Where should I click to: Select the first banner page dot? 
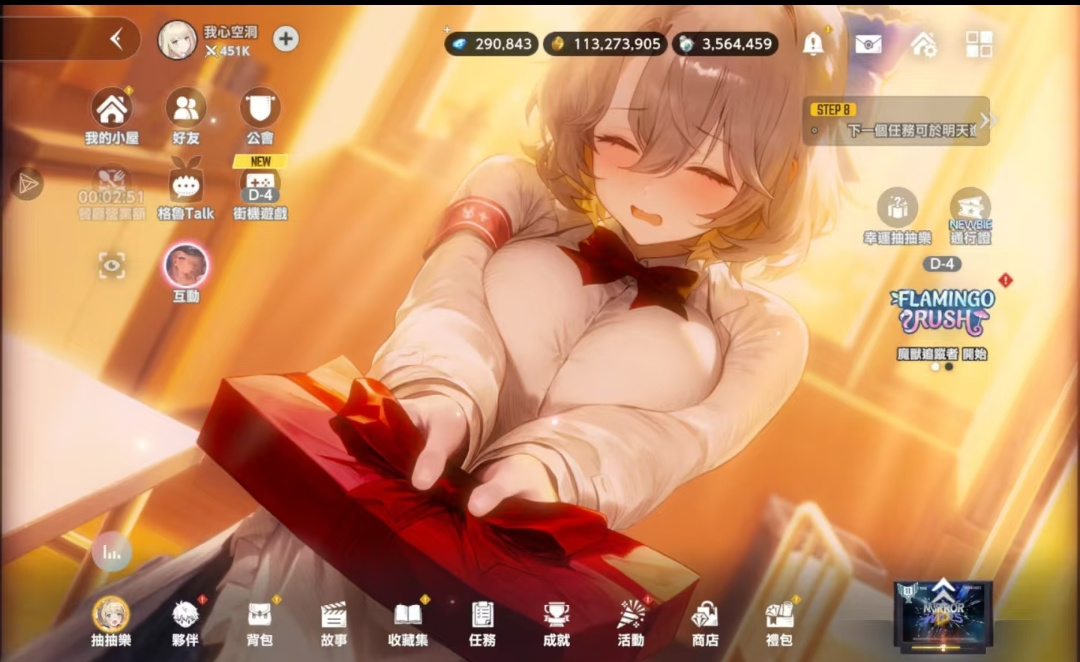(935, 367)
